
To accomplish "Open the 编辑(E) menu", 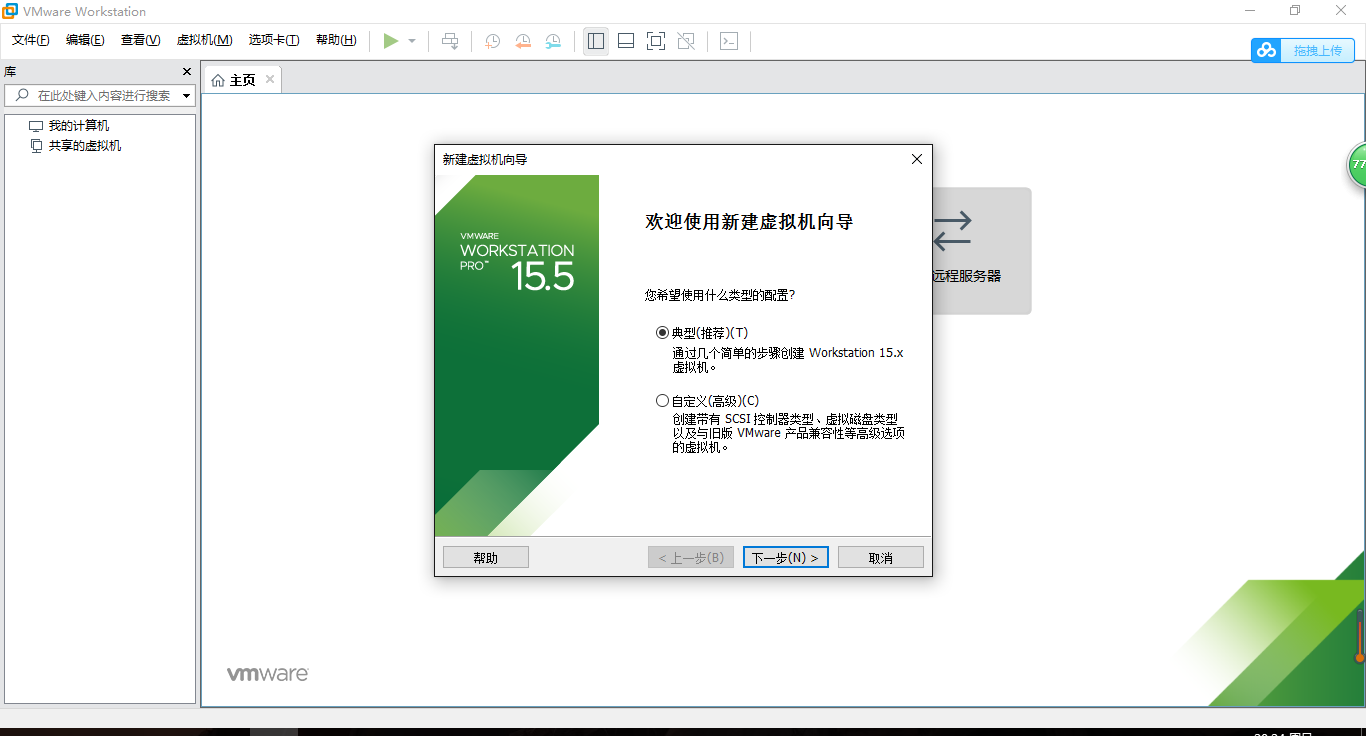I will (85, 40).
